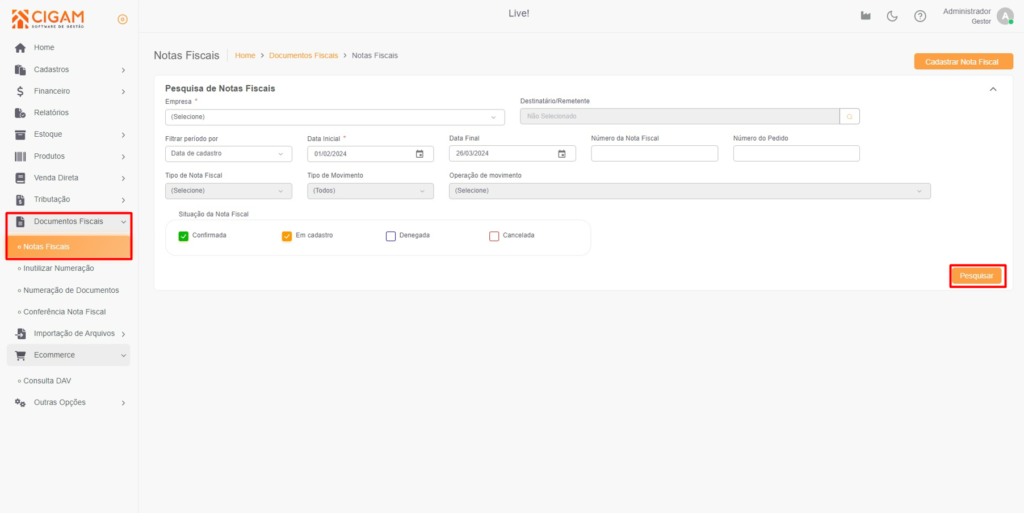Select the Notas Fiscais submenu item

pyautogui.click(x=69, y=247)
